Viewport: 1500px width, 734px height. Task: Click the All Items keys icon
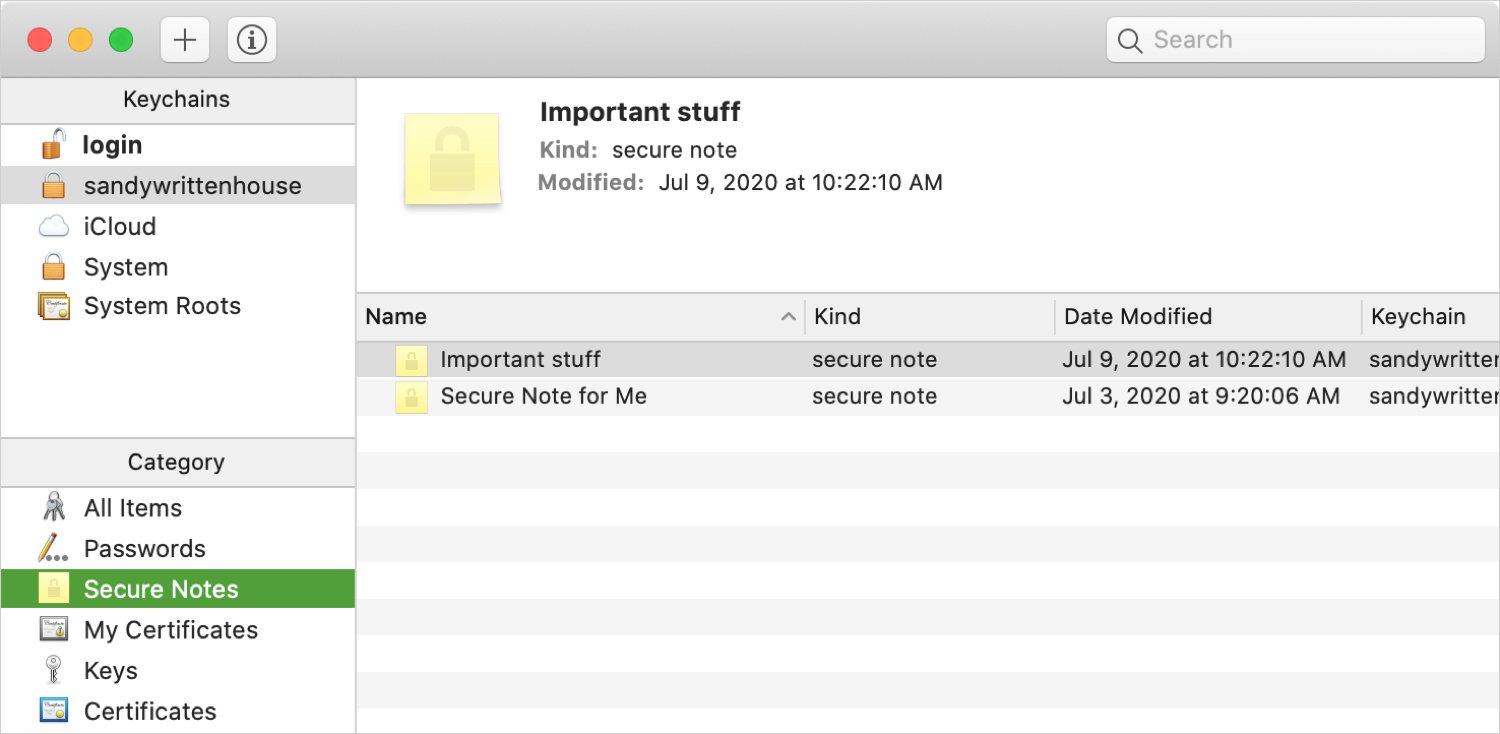[53, 508]
